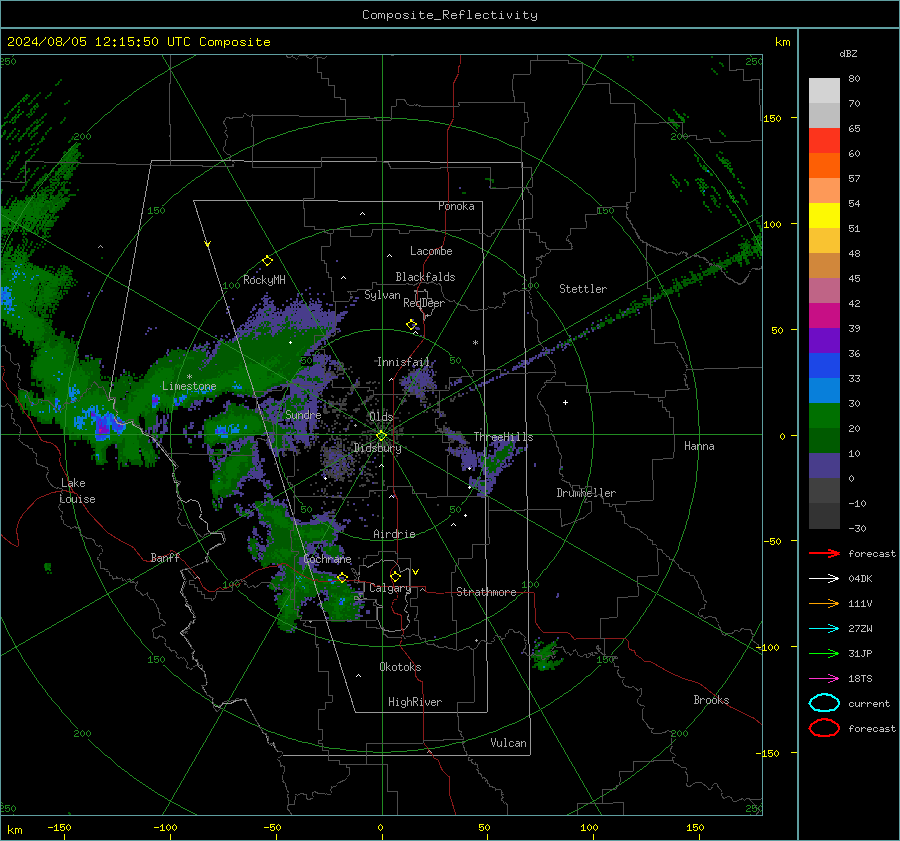Click the ThreeHills town label
900x841 pixels.
point(503,437)
